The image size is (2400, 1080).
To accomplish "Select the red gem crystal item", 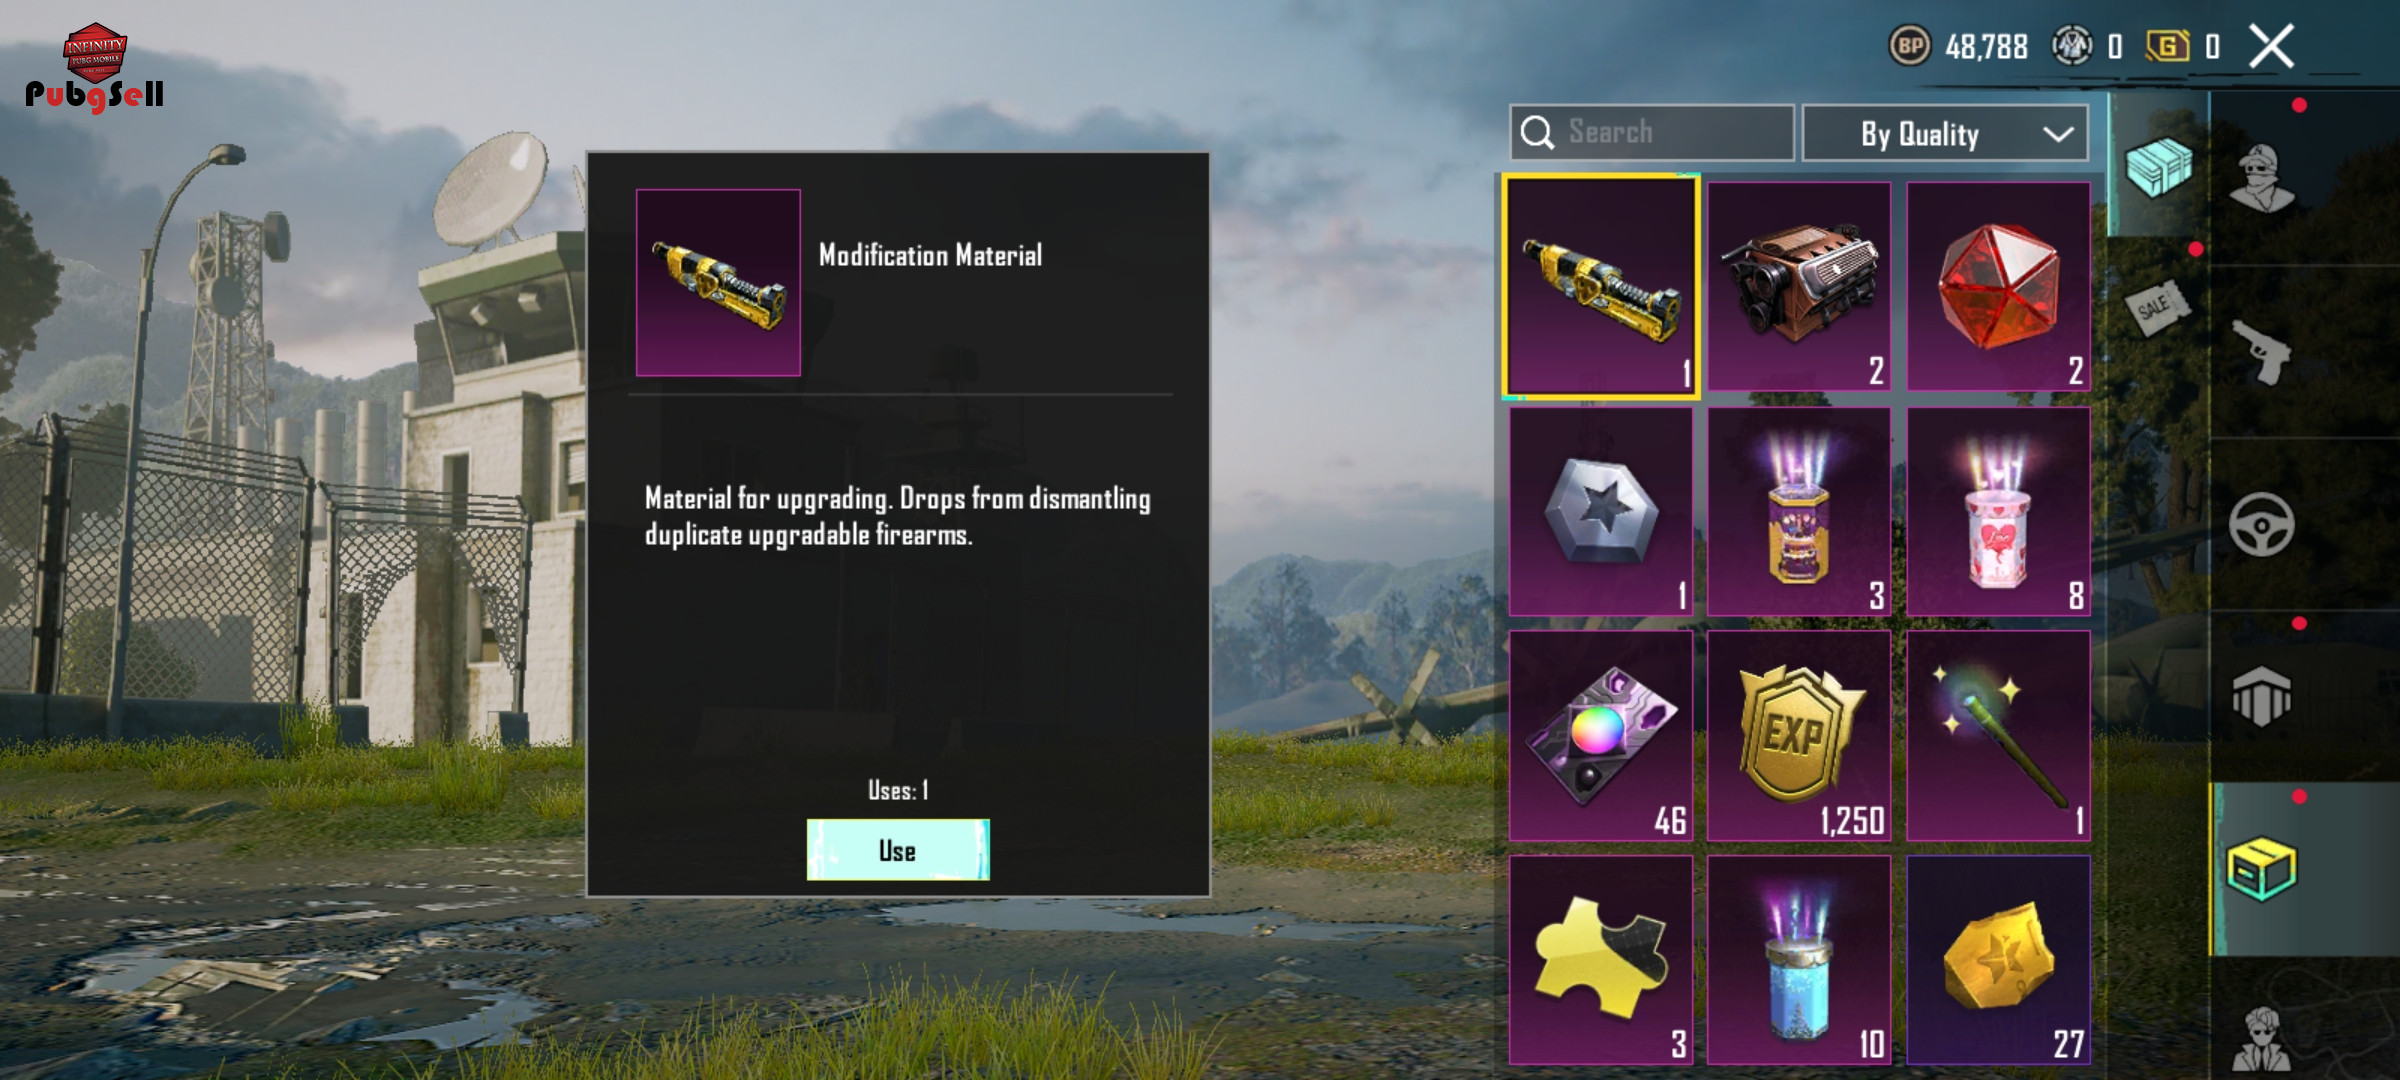I will tap(1998, 286).
